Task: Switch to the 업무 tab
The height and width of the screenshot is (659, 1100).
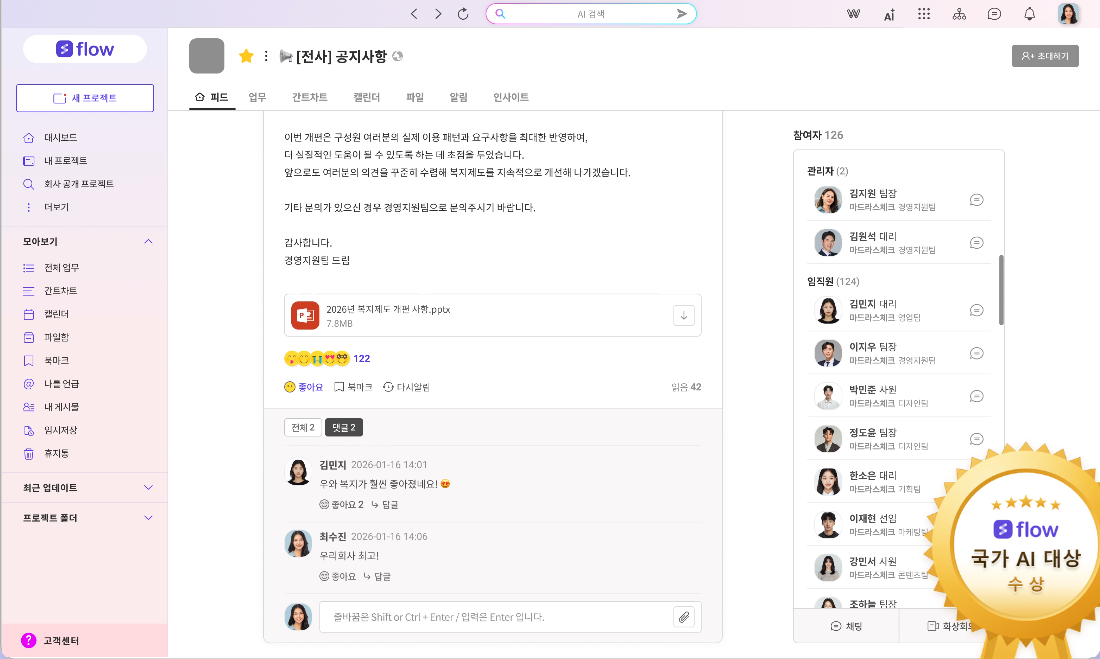Action: pyautogui.click(x=257, y=97)
